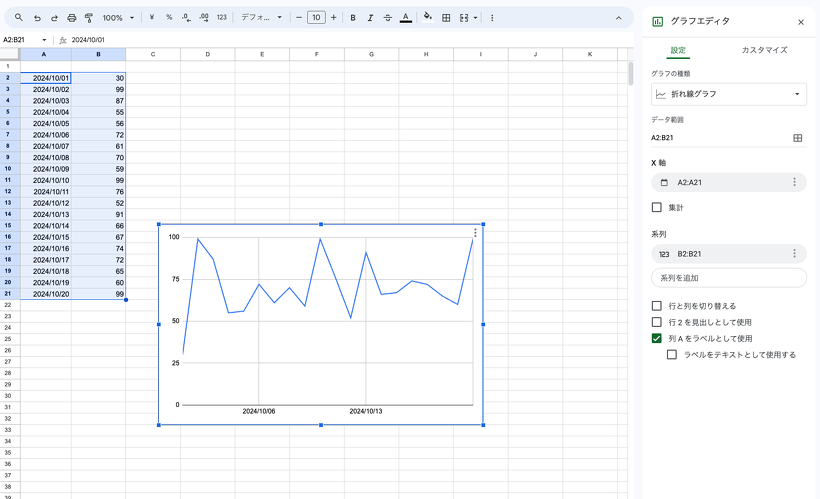Open the borders tool
820x499 pixels.
[x=446, y=18]
